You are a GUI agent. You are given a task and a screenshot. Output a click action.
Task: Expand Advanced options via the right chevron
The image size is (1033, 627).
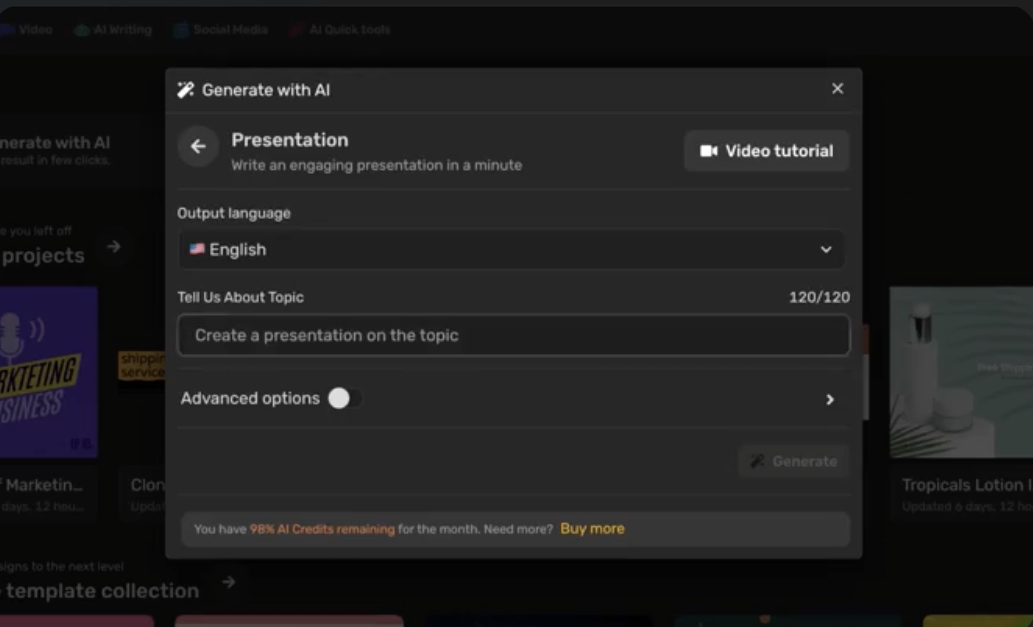coord(830,398)
